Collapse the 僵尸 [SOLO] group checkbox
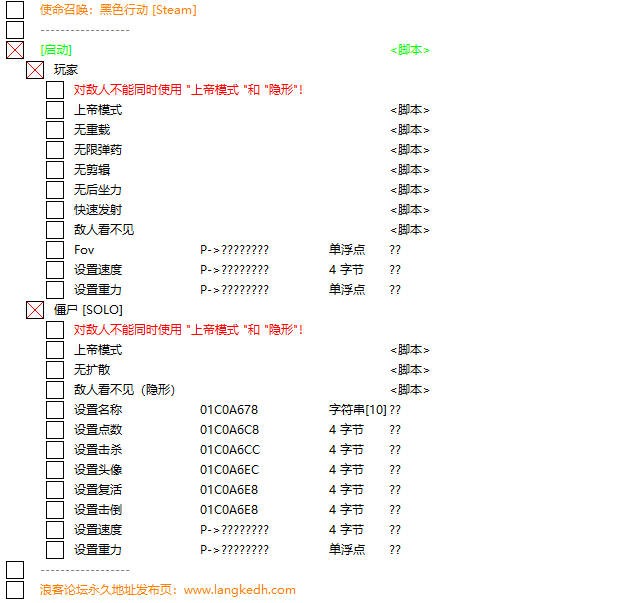 click(35, 310)
